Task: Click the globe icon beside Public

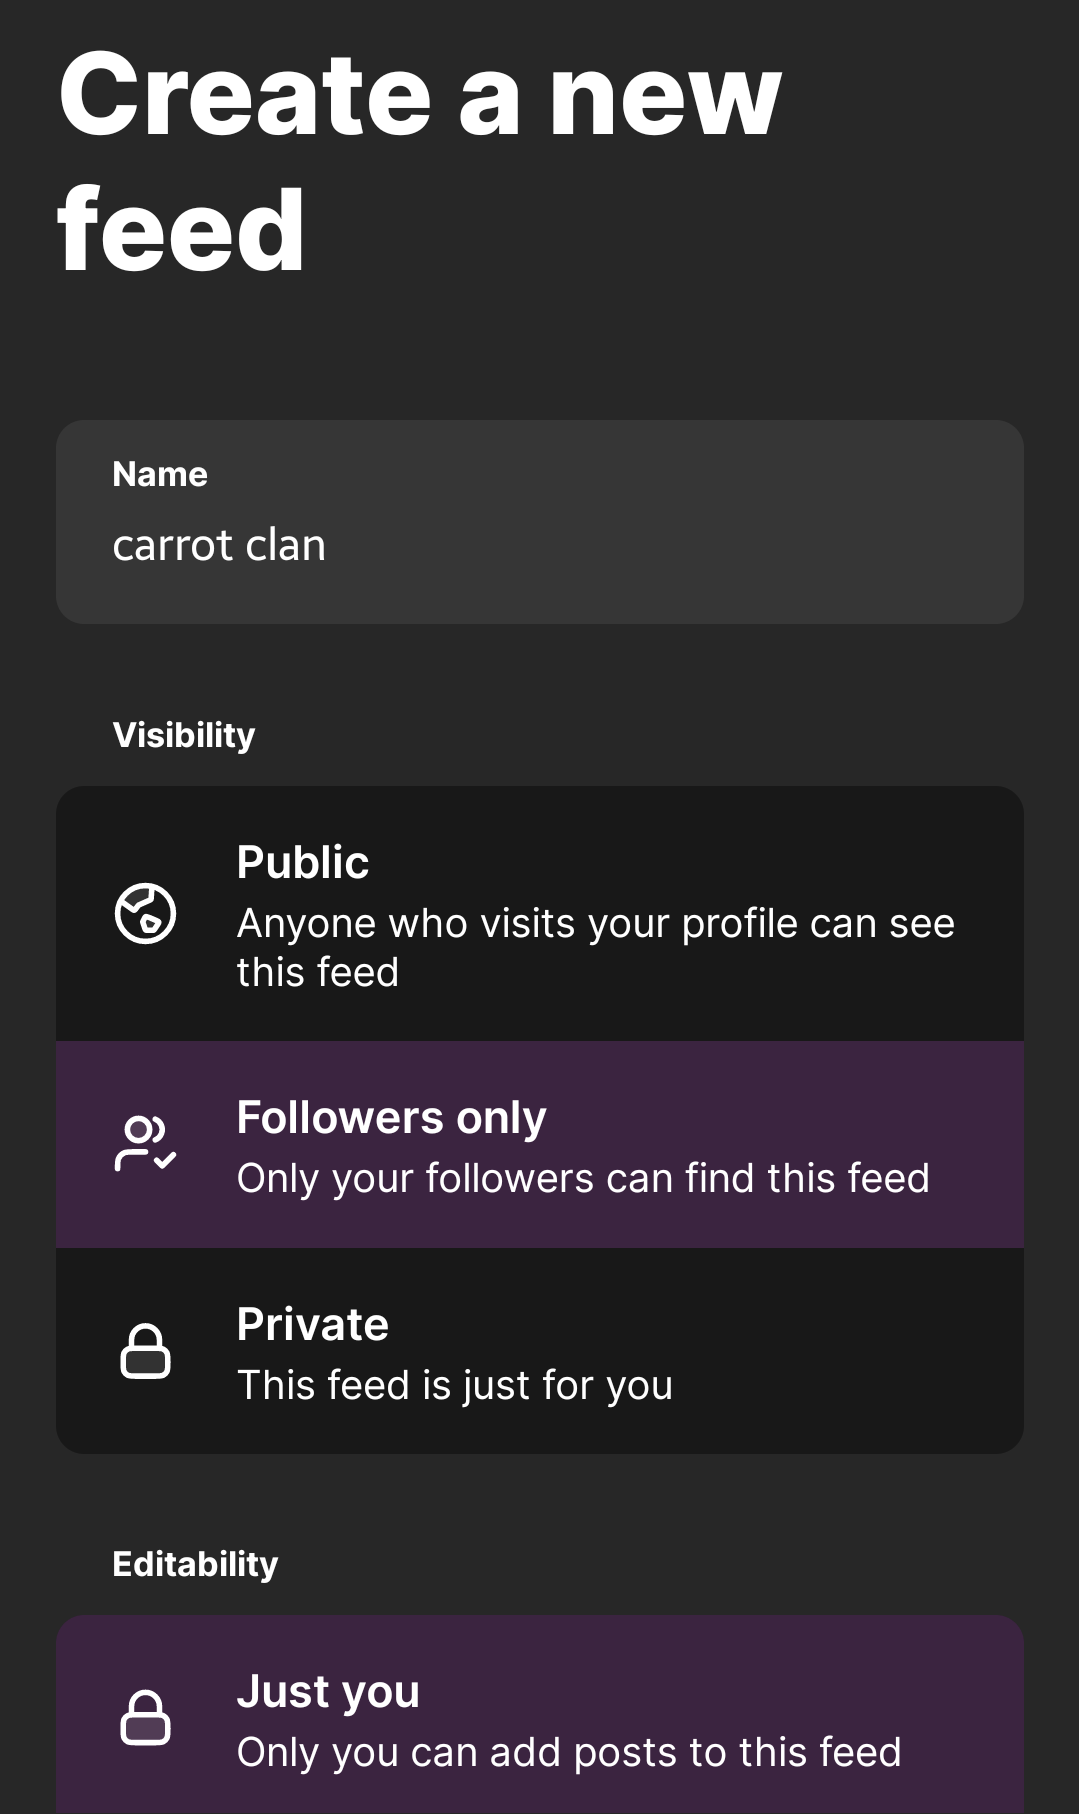Action: pos(146,914)
